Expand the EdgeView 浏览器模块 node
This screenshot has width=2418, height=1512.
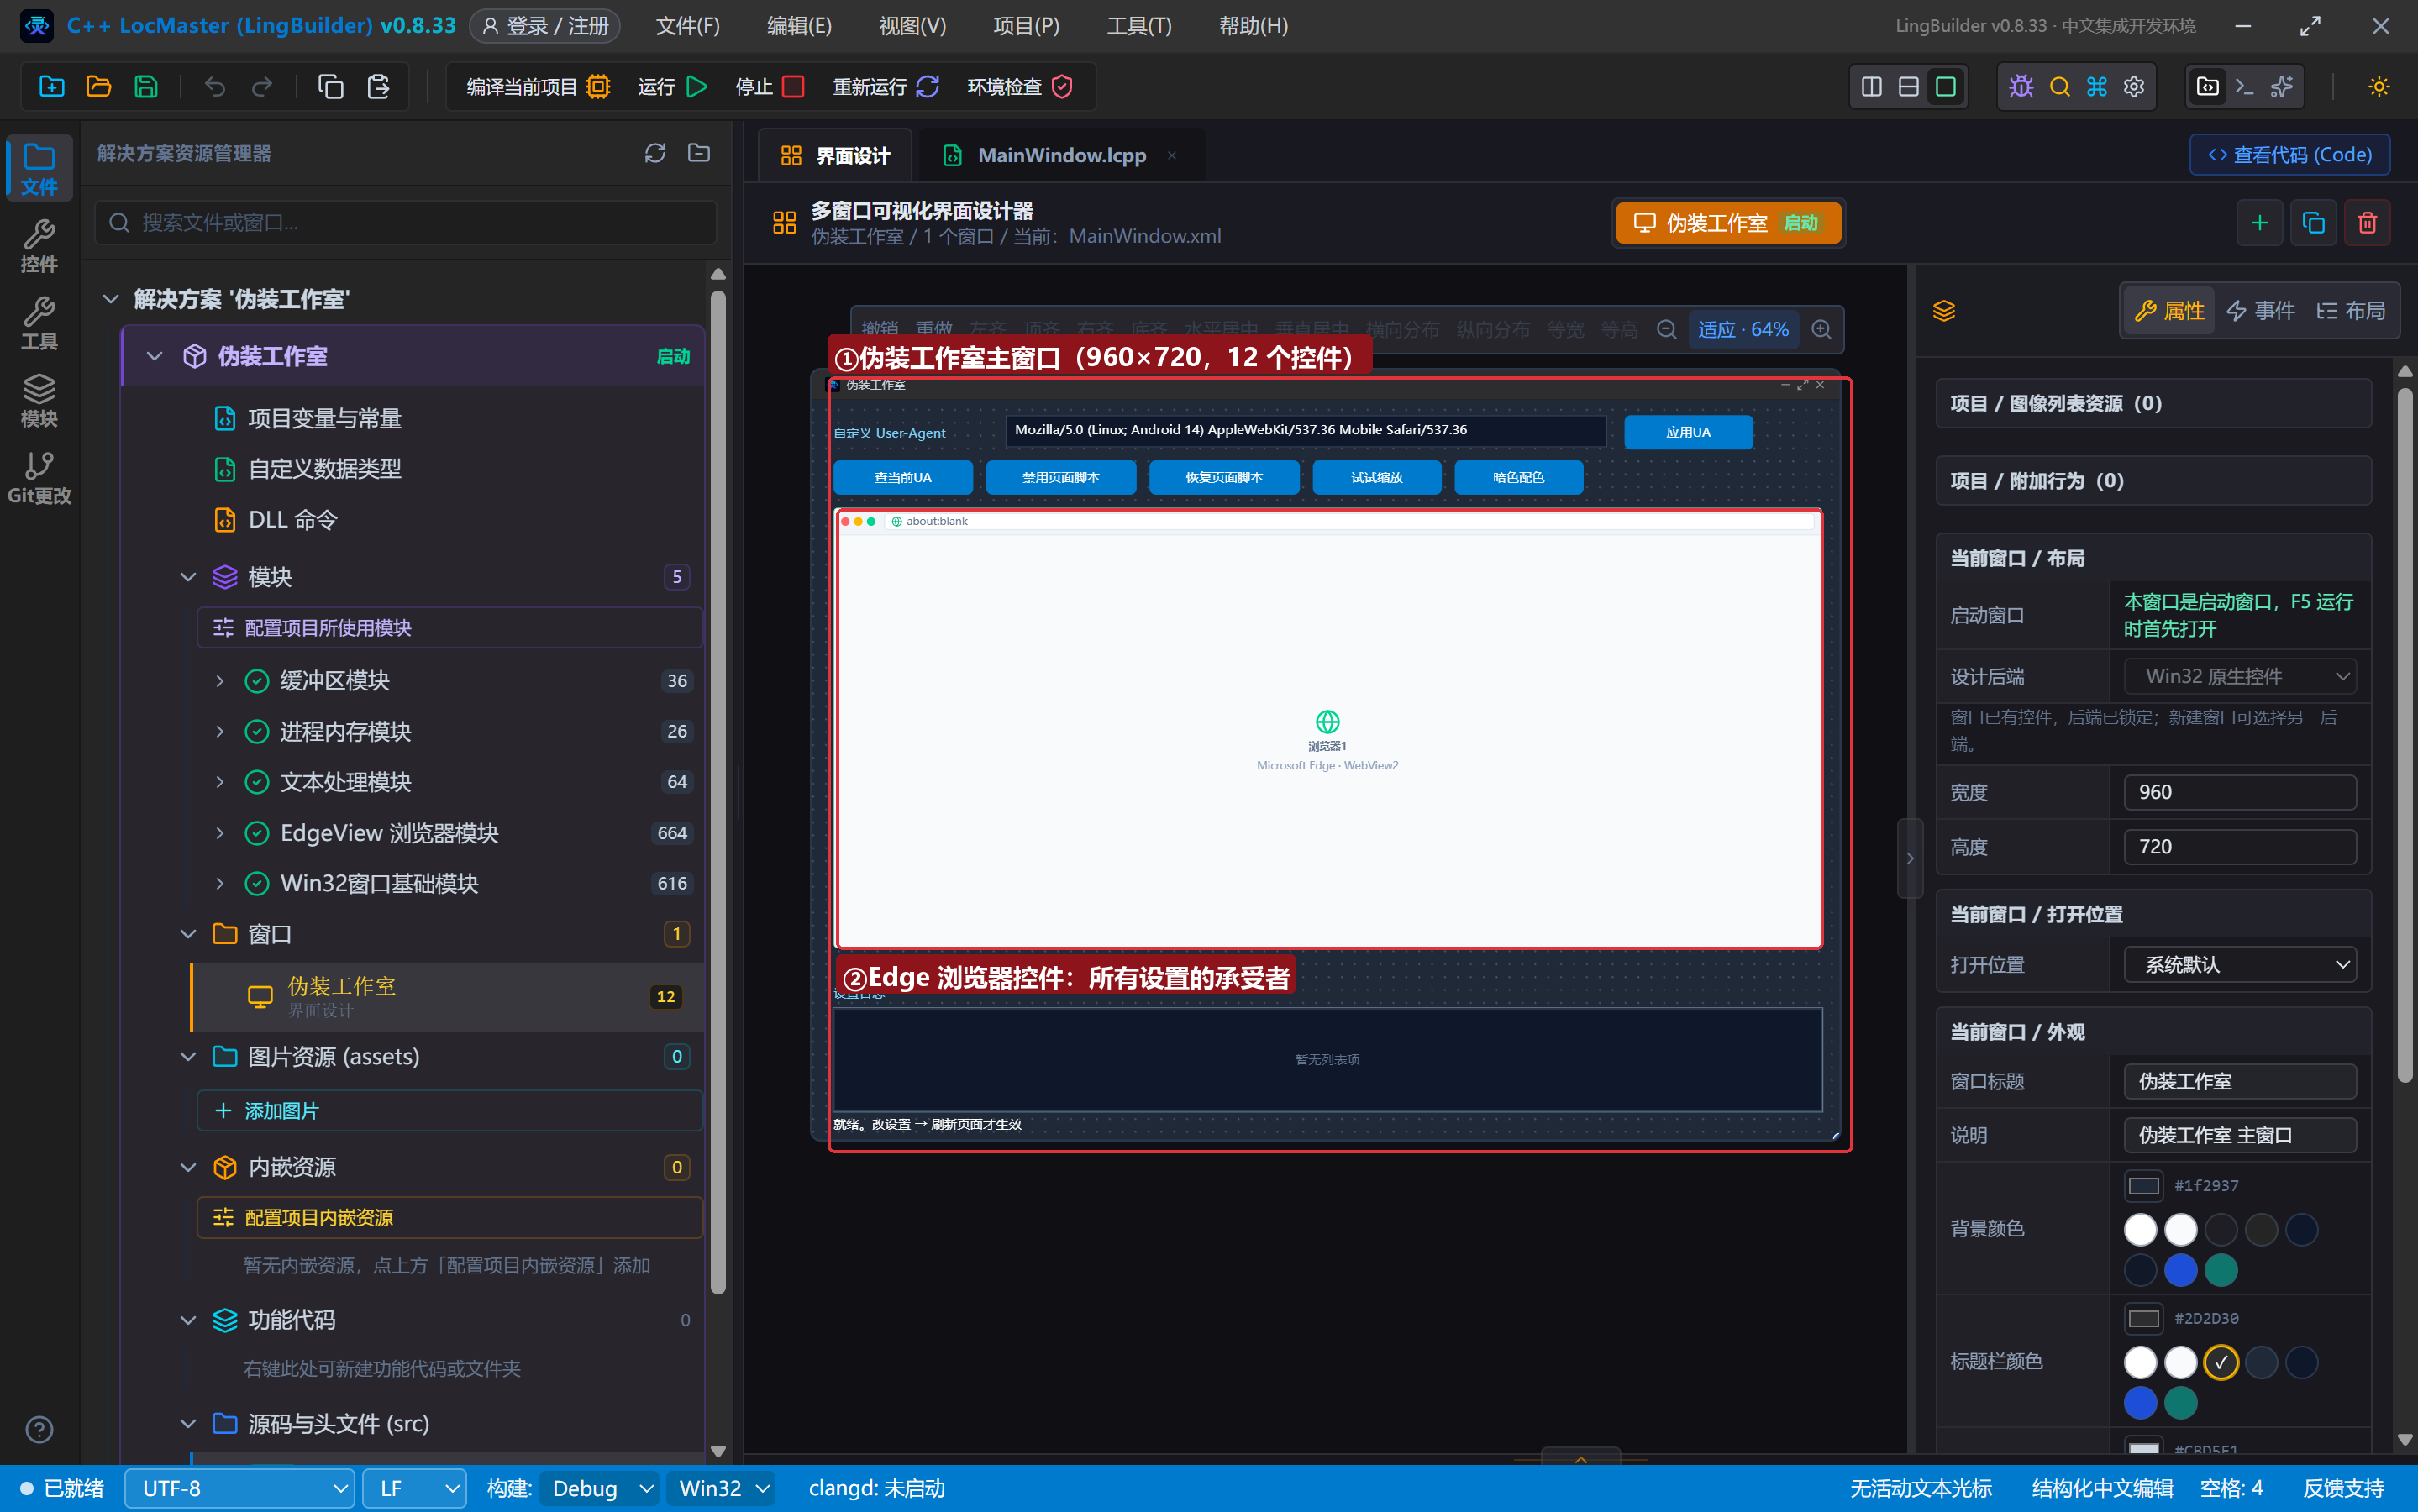[220, 833]
